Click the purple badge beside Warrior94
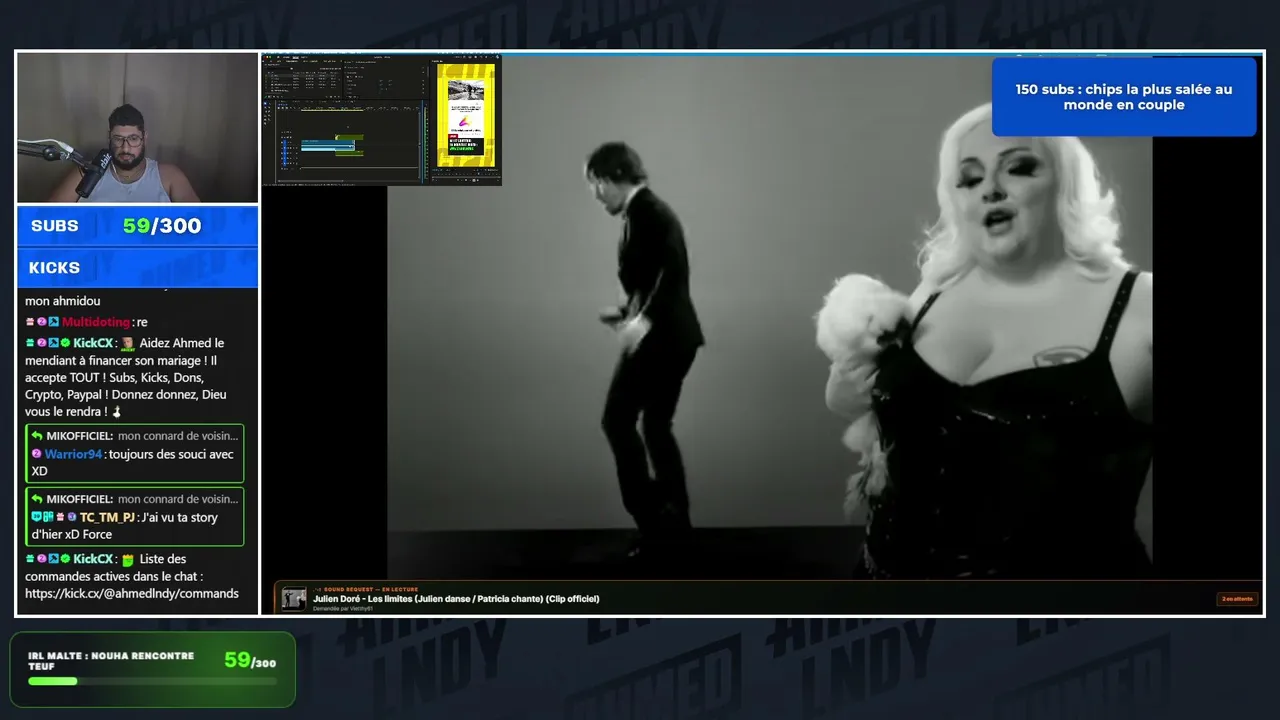Image resolution: width=1280 pixels, height=720 pixels. click(x=36, y=454)
